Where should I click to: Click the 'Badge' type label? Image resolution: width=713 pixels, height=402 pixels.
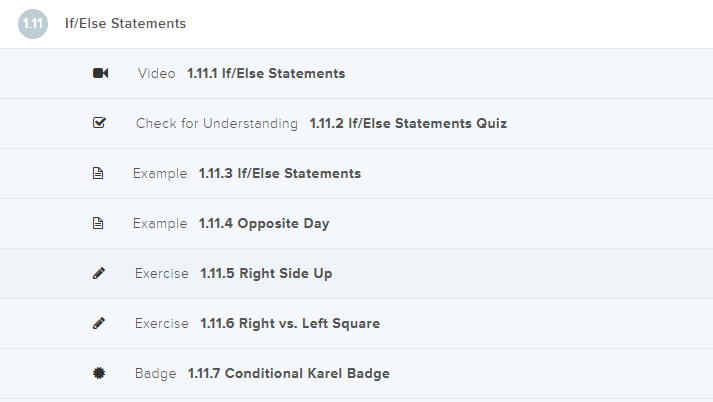(155, 374)
